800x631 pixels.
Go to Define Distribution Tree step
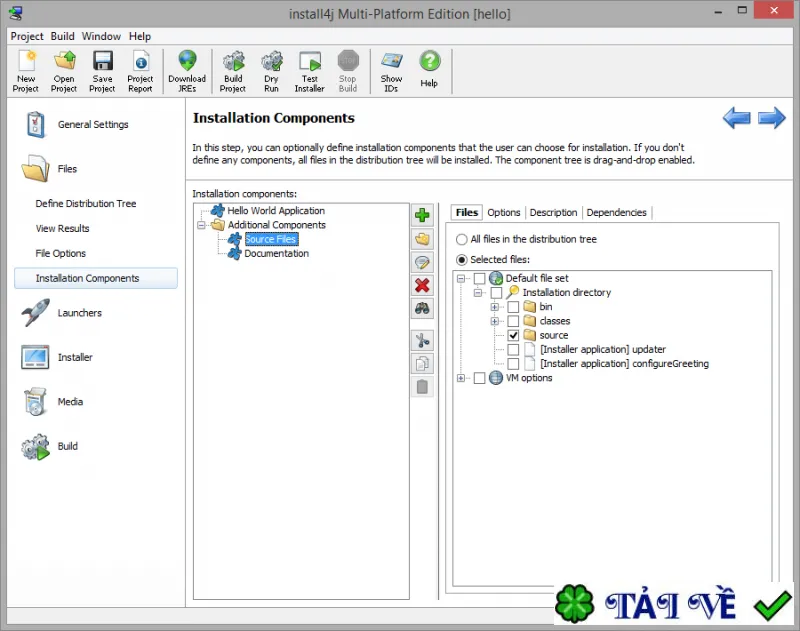pos(86,204)
